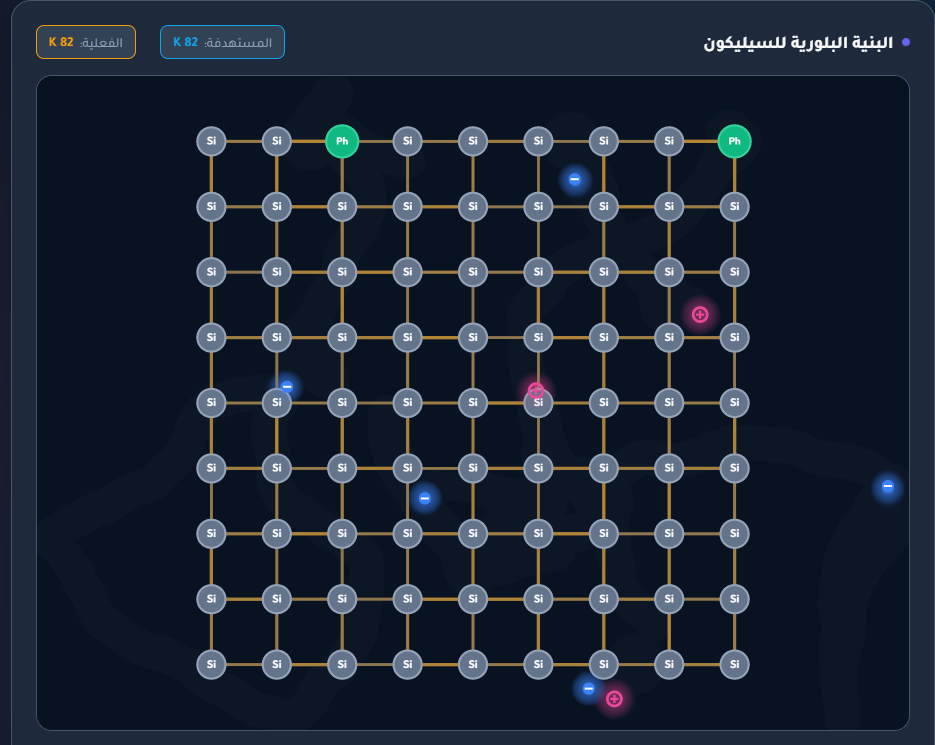
Task: Select the Si atom at the bottom-left corner
Action: pos(211,664)
